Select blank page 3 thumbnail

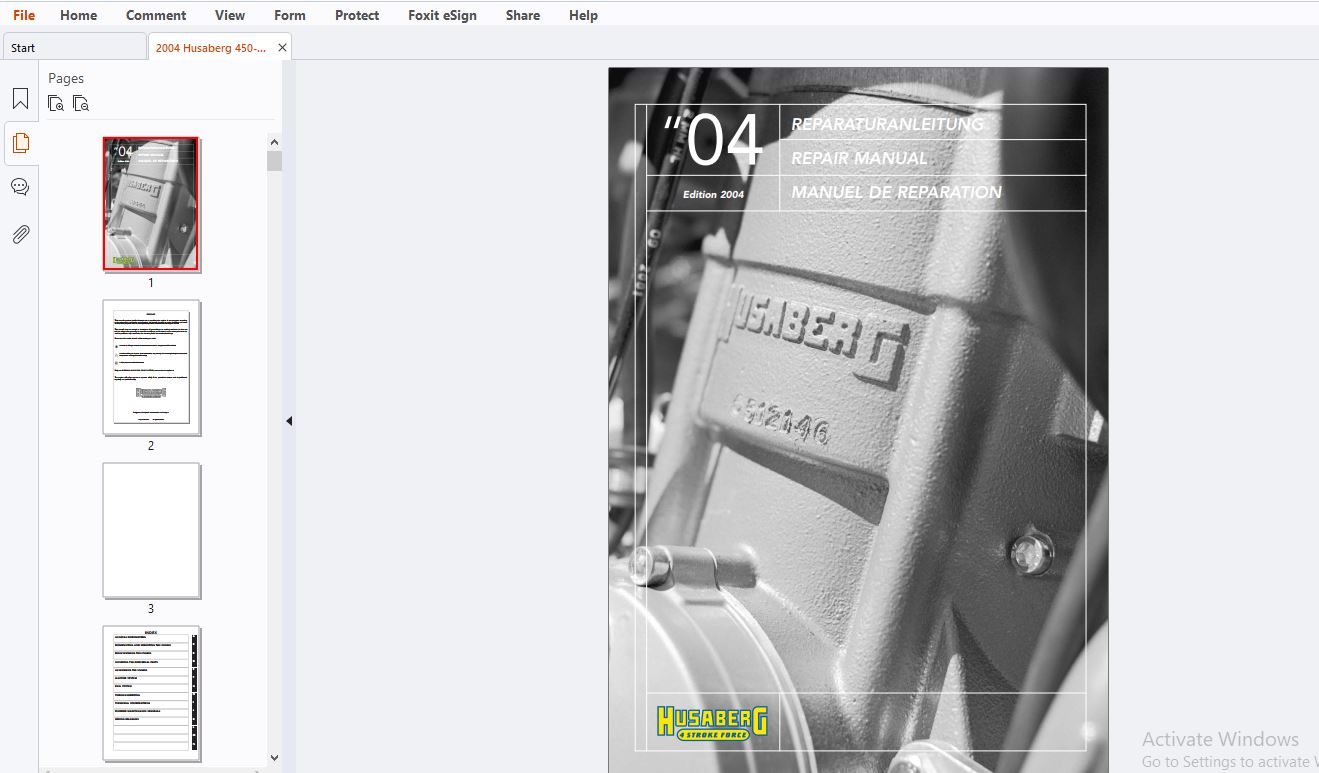tap(151, 530)
